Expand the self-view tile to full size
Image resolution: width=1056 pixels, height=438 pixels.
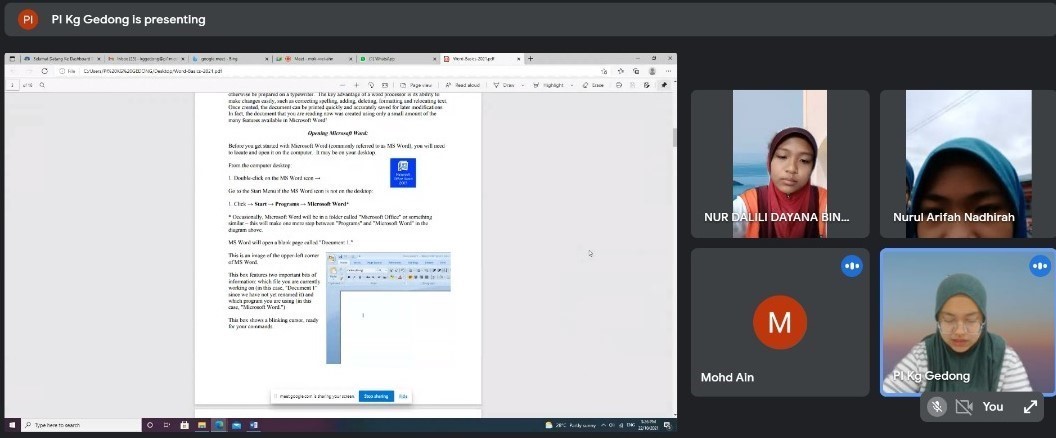click(1029, 406)
